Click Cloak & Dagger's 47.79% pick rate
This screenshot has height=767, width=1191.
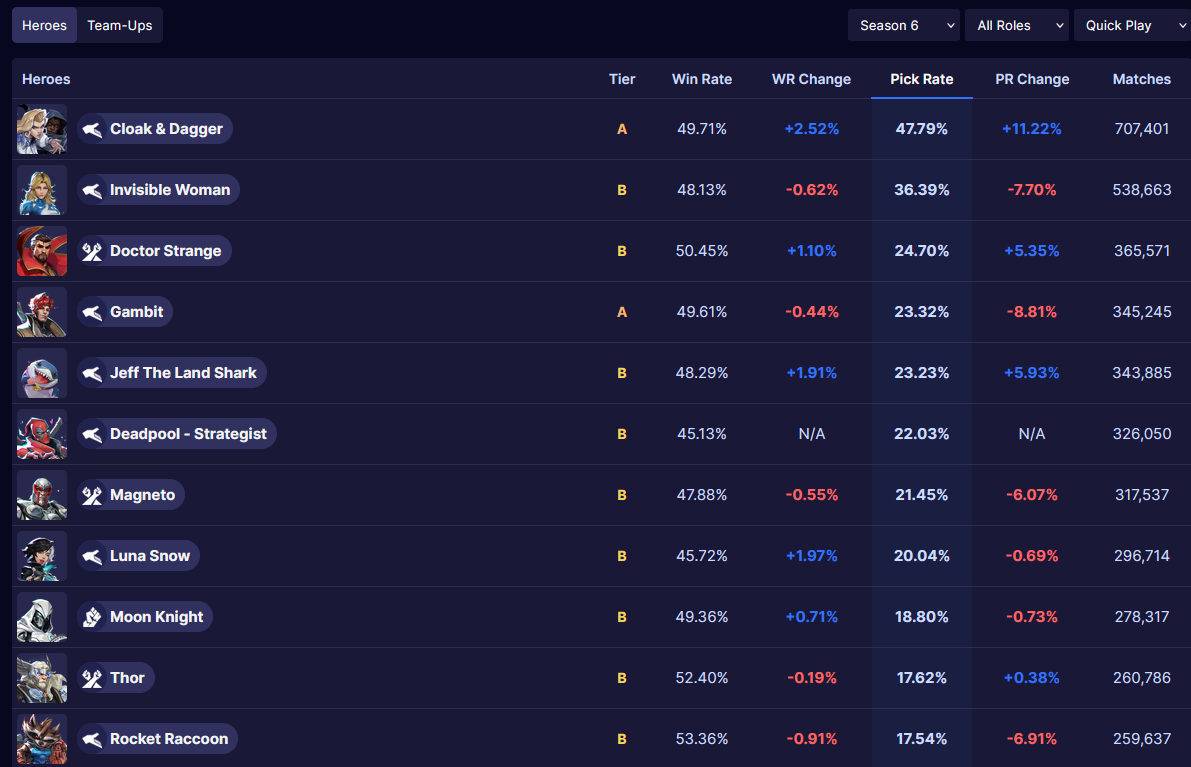coord(921,129)
